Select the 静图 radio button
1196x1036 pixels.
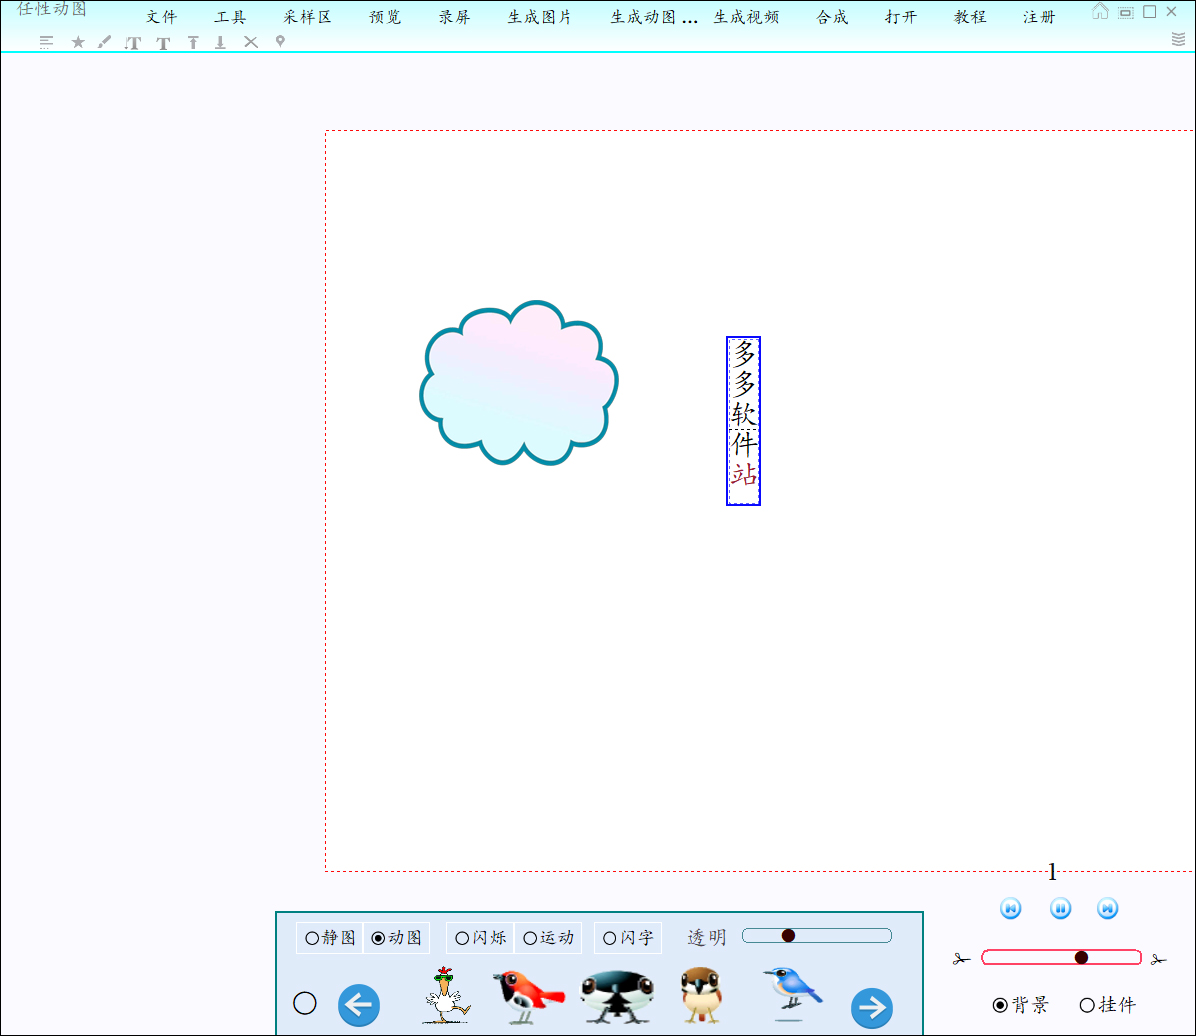click(330, 938)
